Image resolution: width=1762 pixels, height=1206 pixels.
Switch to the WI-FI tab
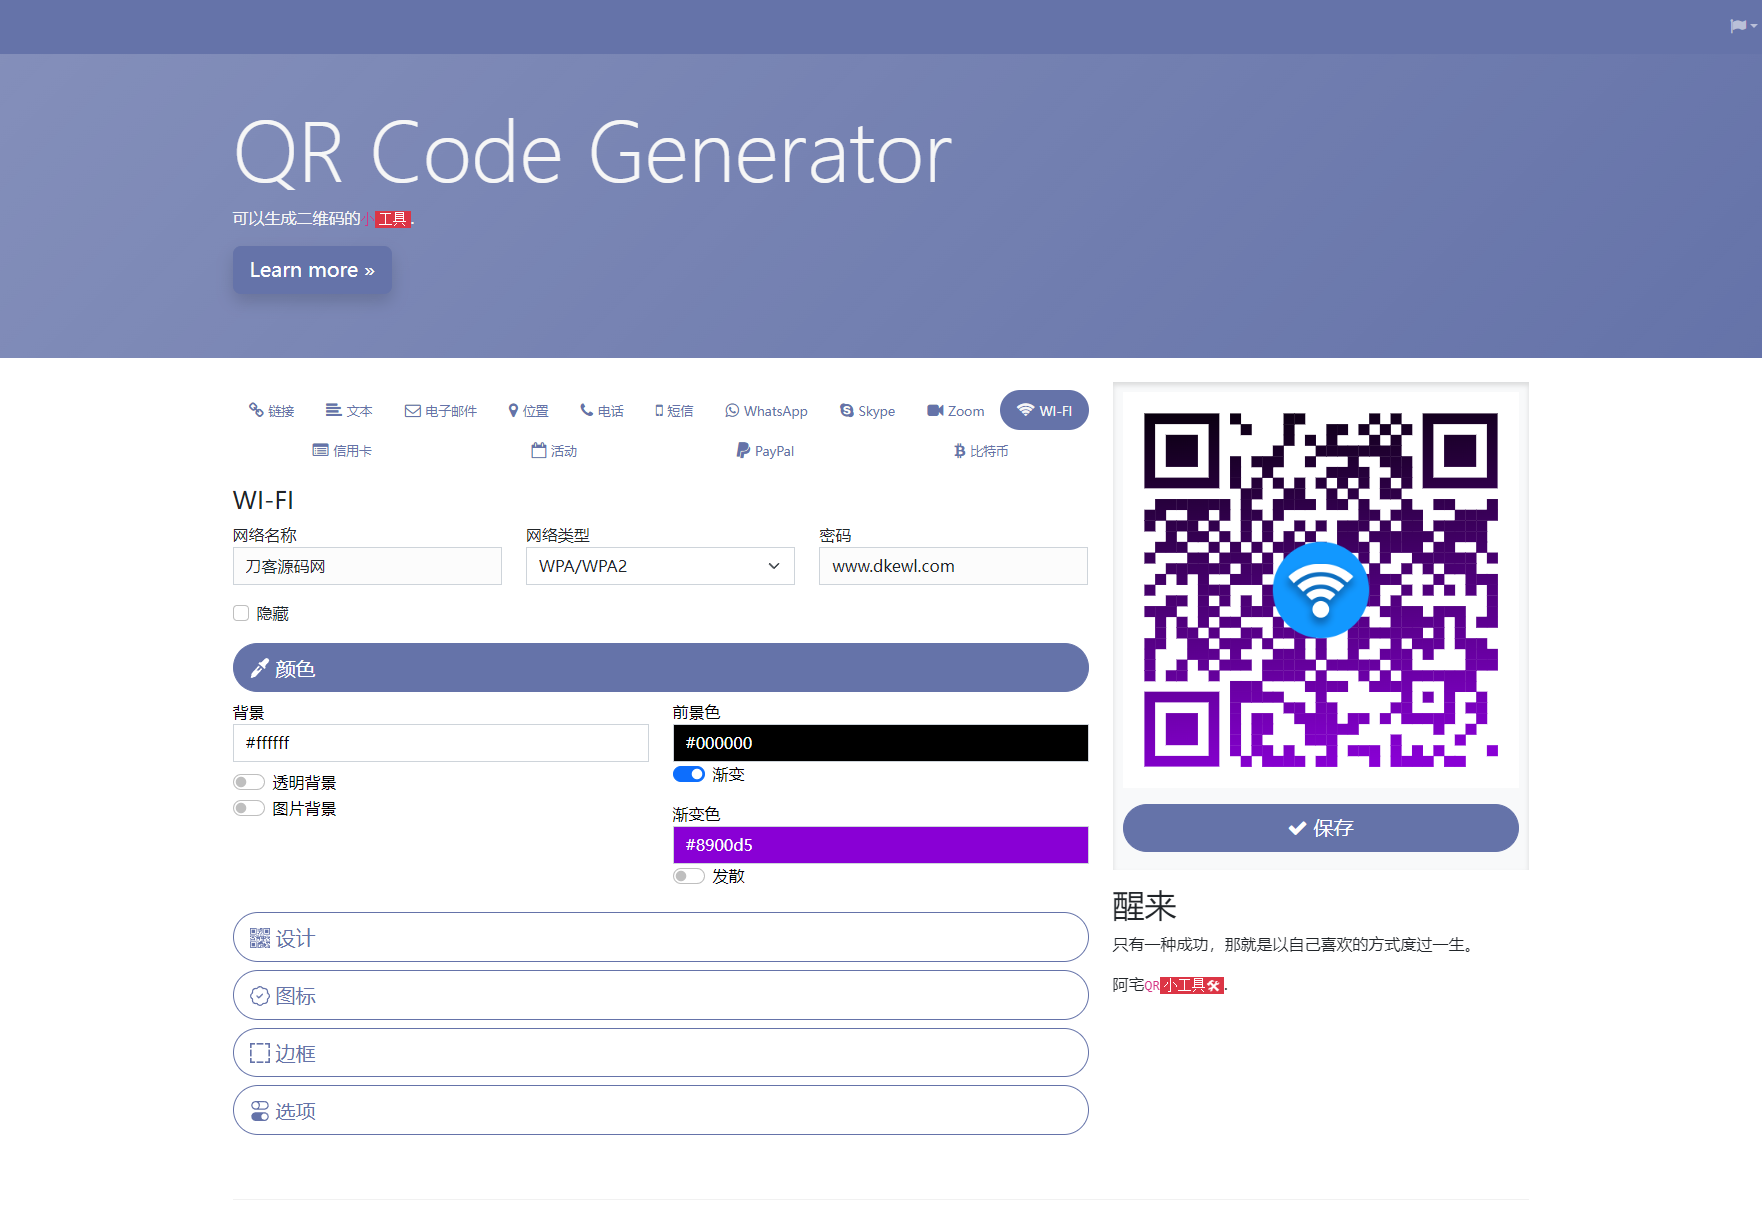coord(1043,410)
